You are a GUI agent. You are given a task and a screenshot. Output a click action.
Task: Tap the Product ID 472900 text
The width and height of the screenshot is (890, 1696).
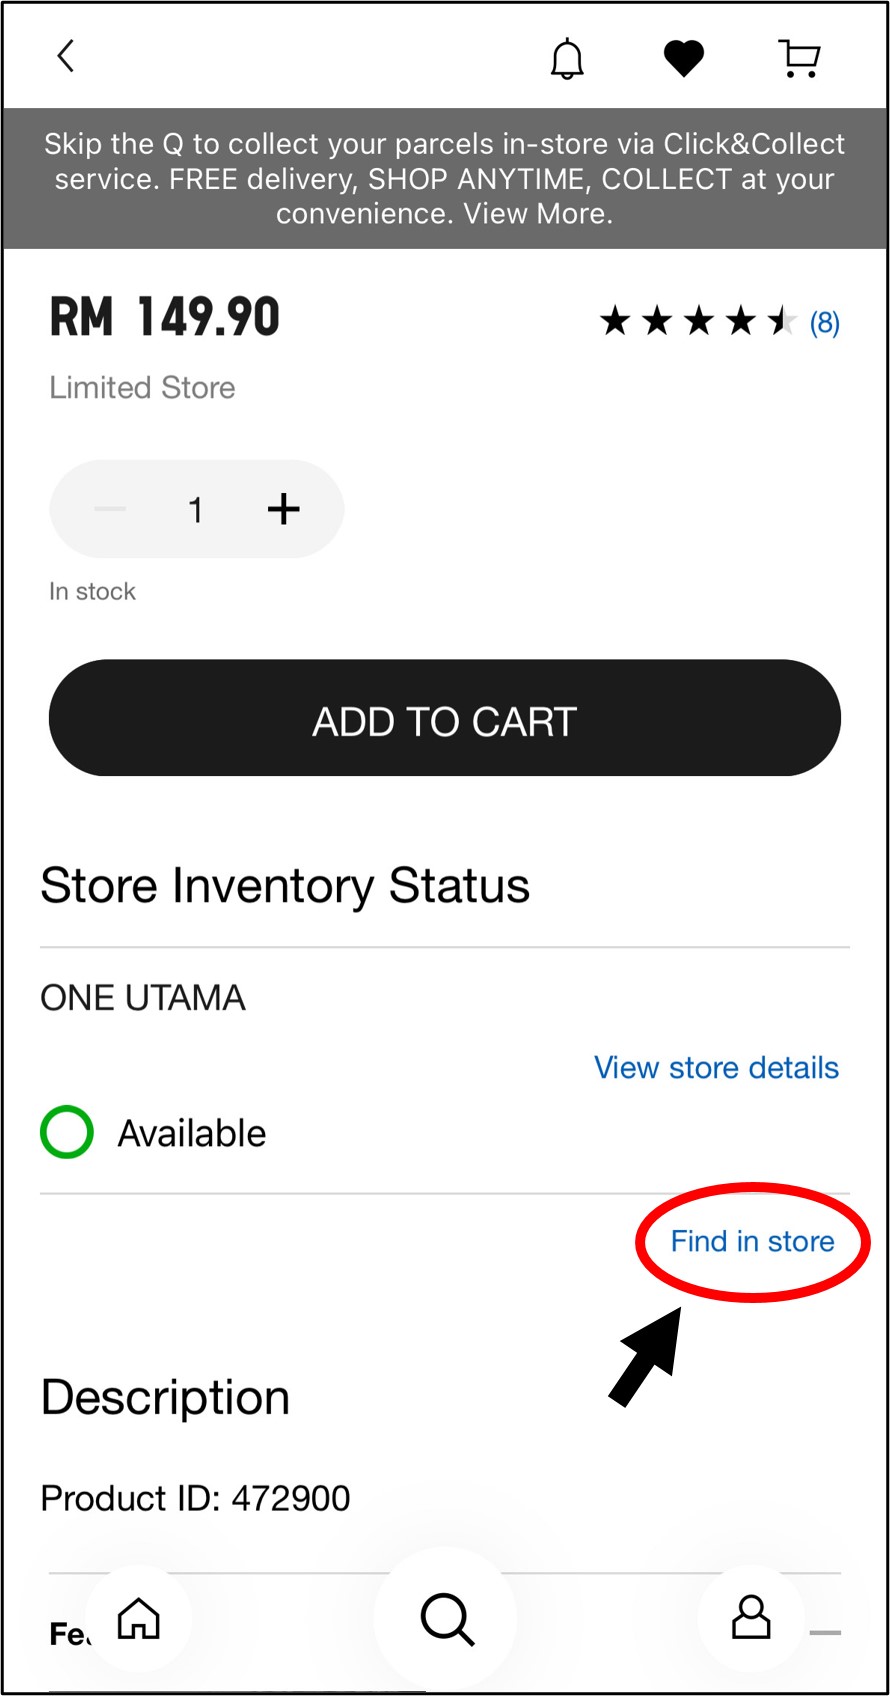pyautogui.click(x=195, y=1498)
